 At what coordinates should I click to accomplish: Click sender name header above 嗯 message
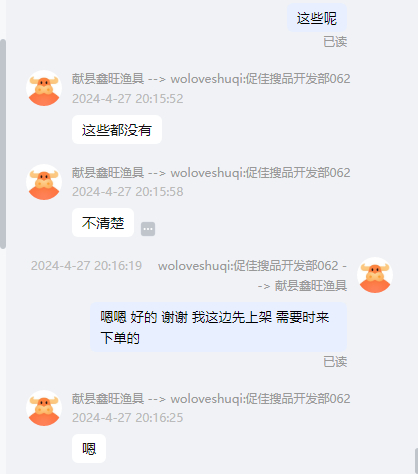tap(211, 399)
